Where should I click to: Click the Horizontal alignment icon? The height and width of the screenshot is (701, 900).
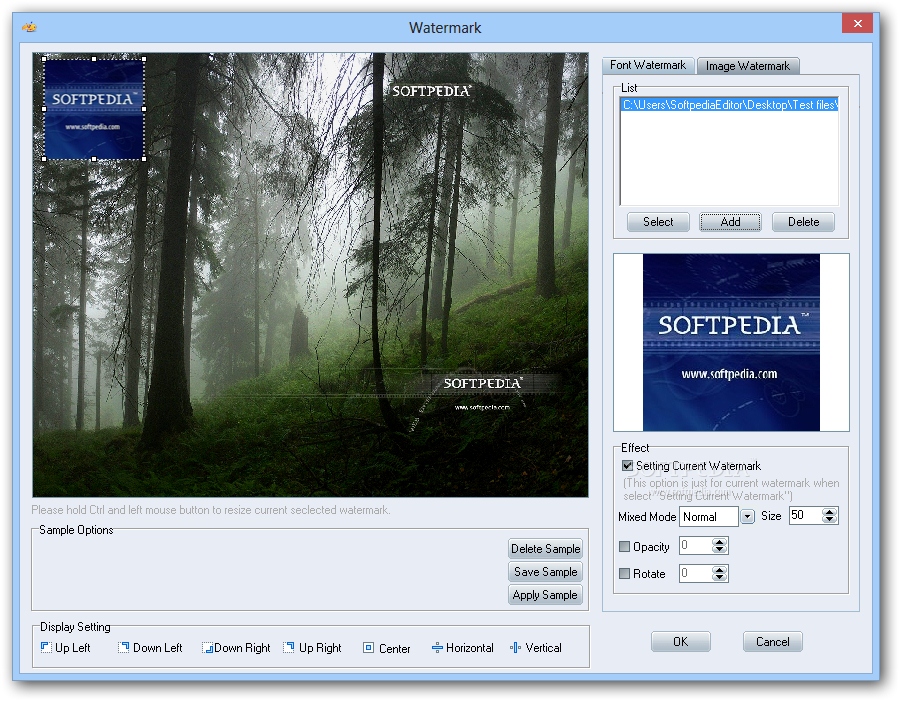click(x=437, y=648)
